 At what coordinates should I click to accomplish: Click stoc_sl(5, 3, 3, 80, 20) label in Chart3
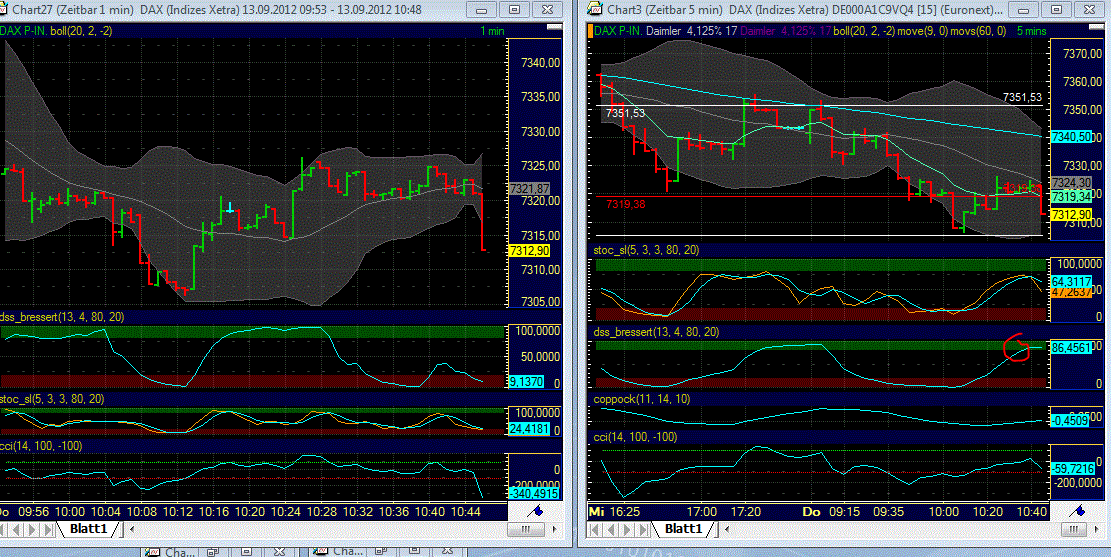tap(646, 250)
